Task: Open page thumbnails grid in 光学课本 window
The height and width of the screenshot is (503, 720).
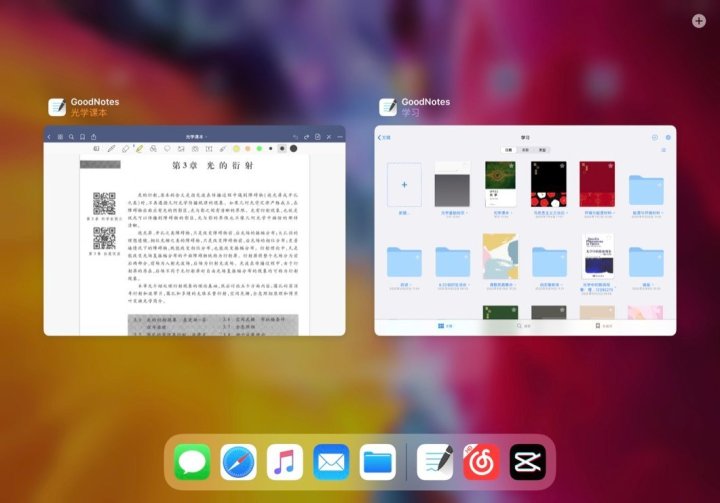Action: coord(60,137)
